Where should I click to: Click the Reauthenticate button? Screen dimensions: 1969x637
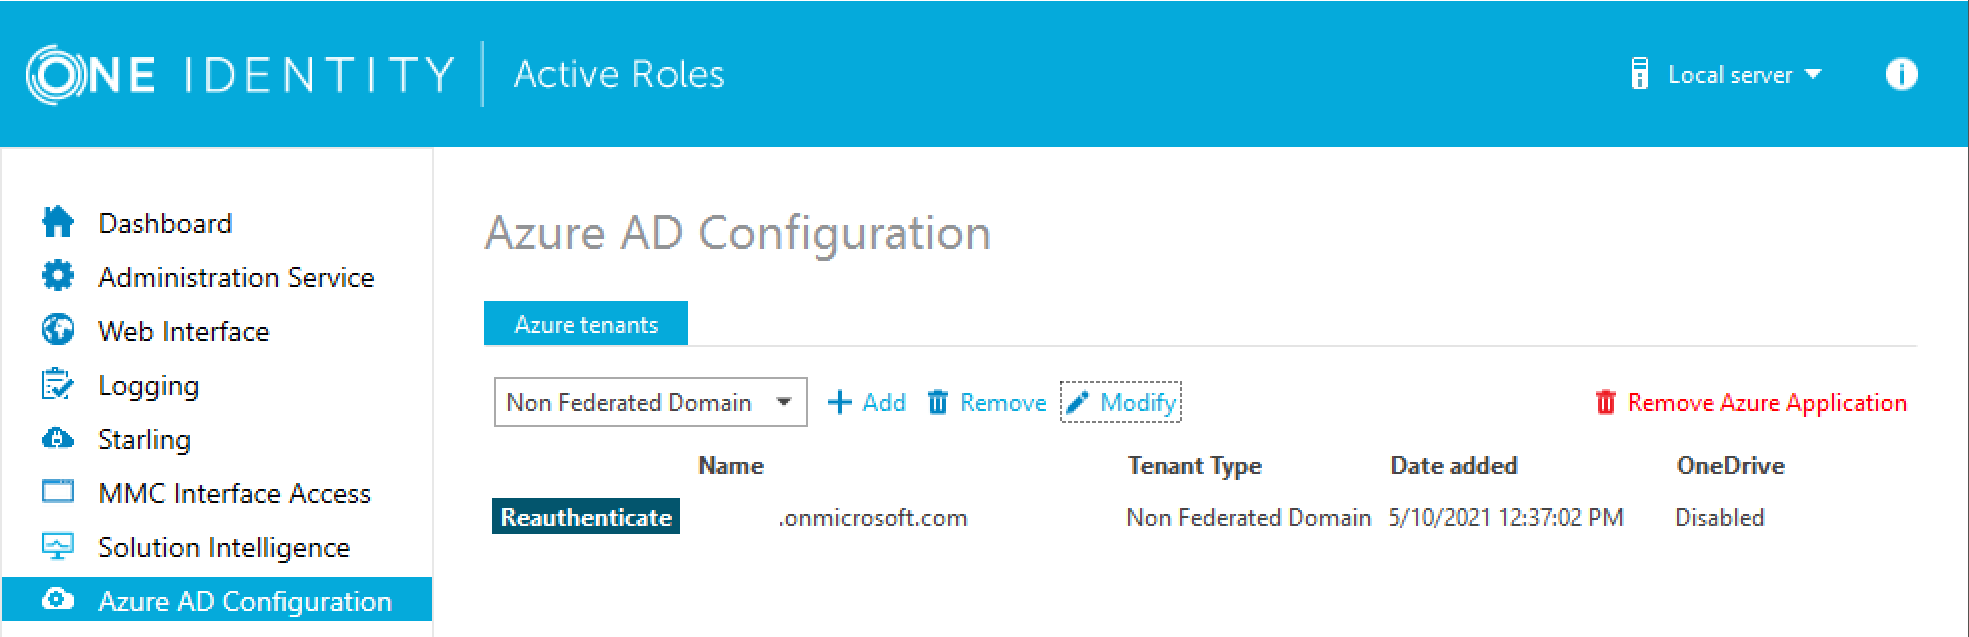[586, 517]
